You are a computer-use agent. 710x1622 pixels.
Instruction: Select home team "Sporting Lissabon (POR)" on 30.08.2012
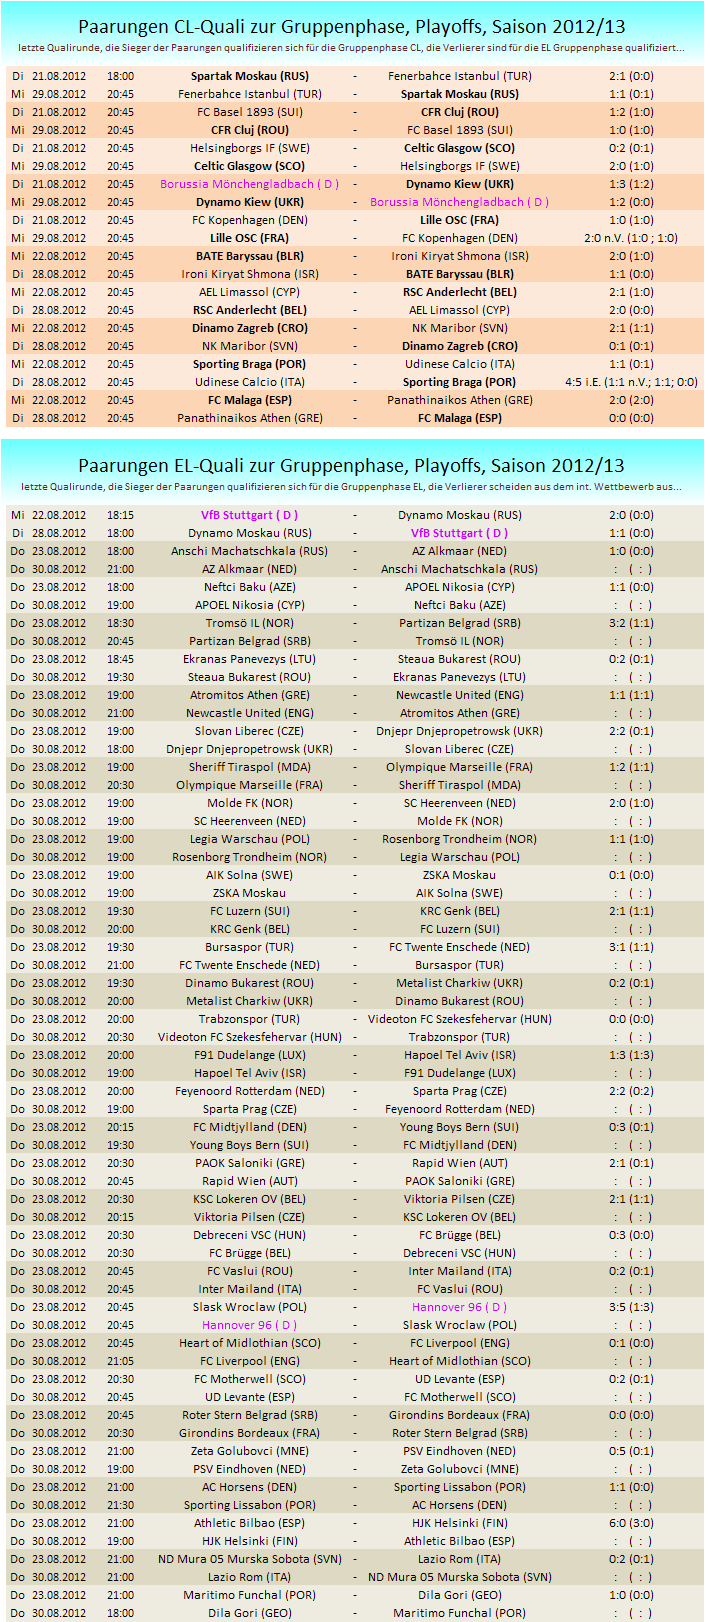click(250, 1505)
